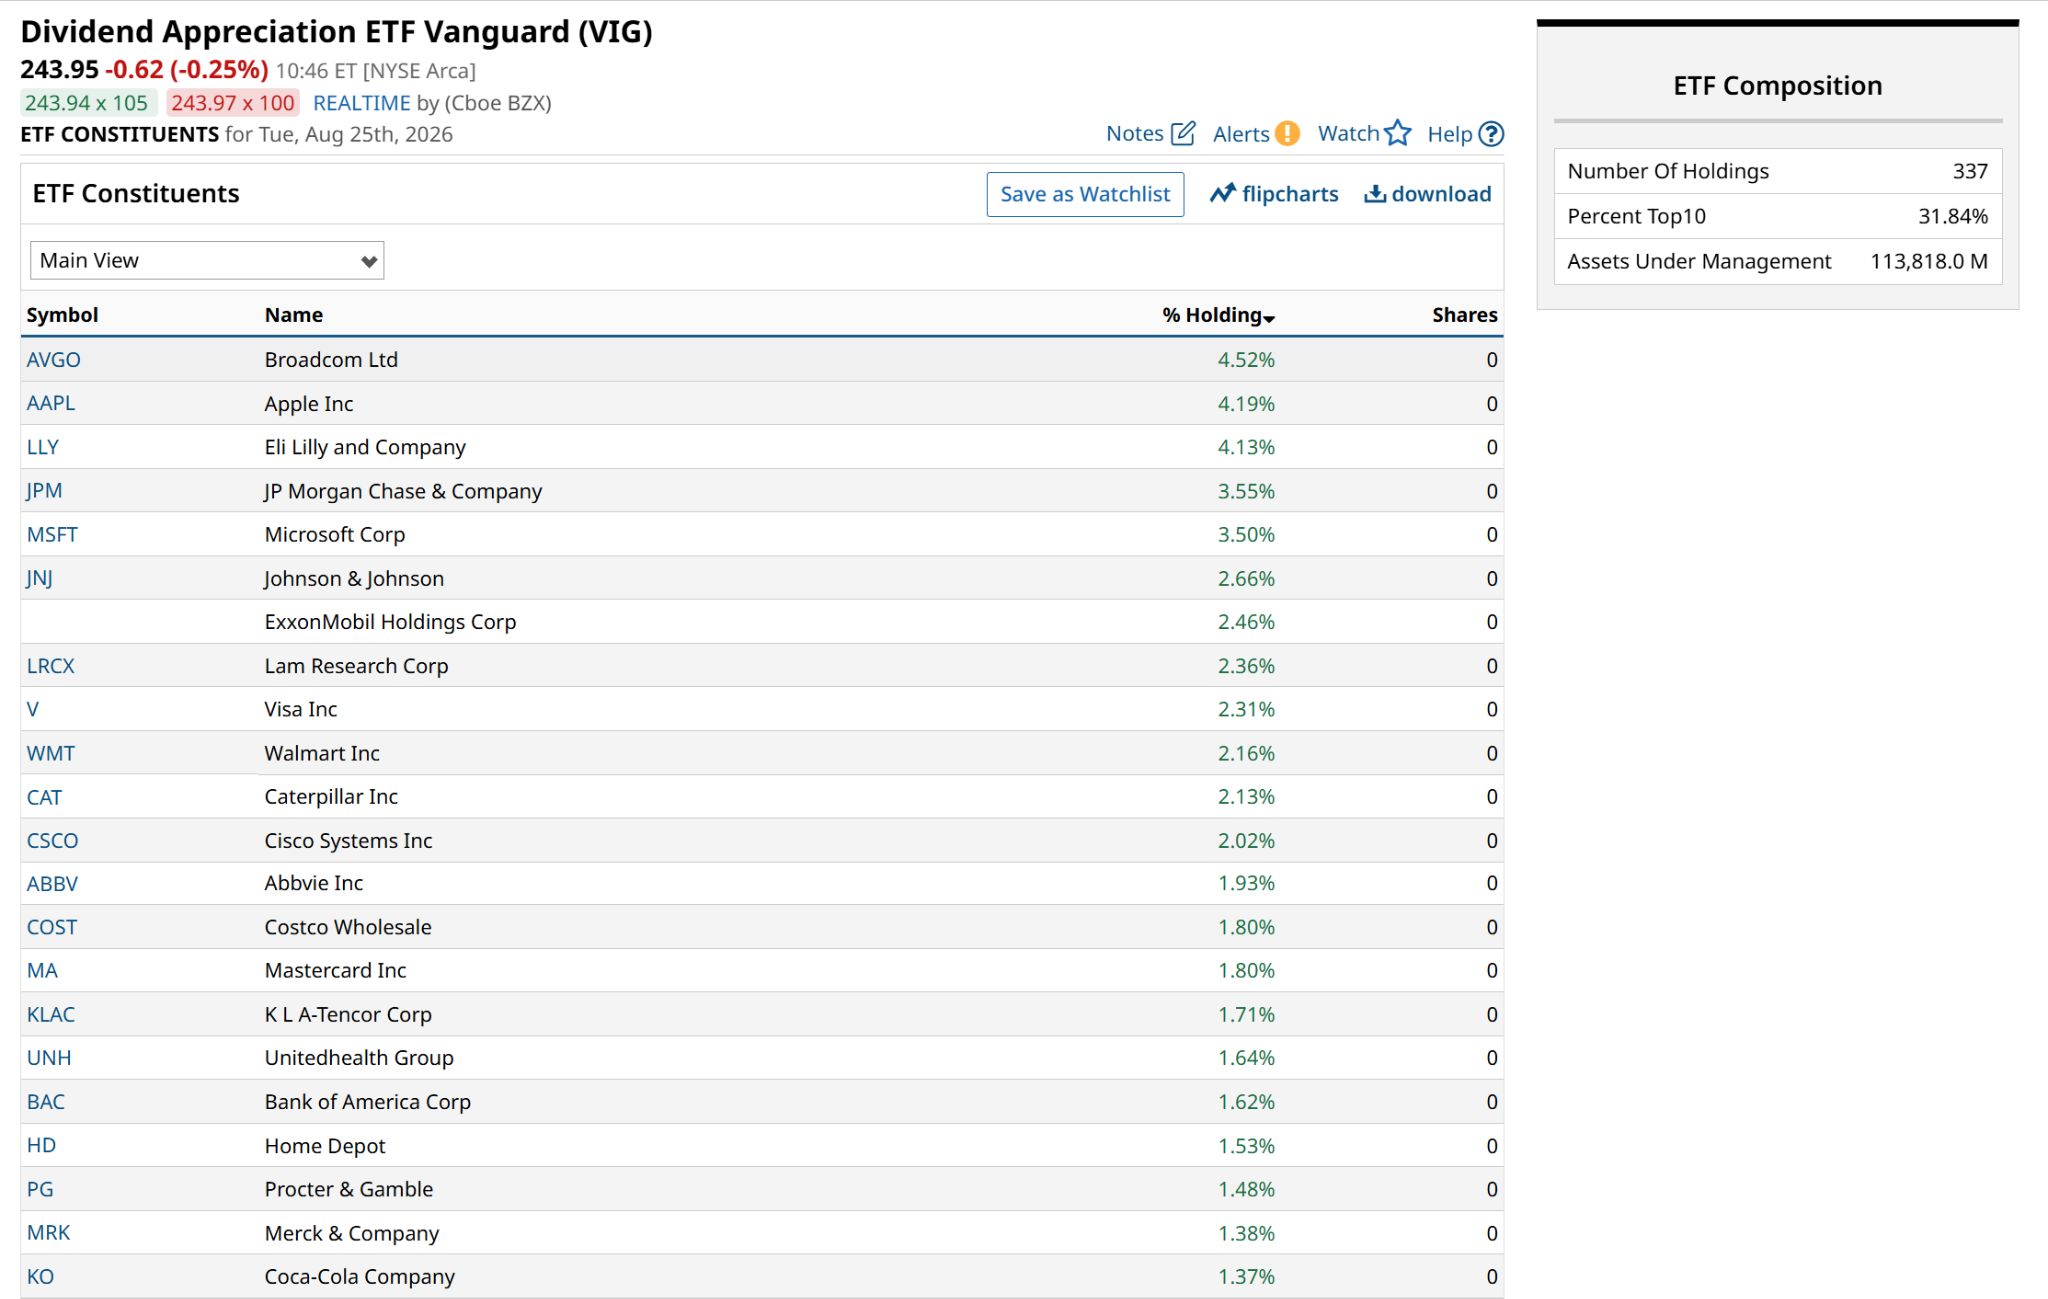Select the Coca-Cola Company name cell
Viewport: 2048px width, 1299px height.
click(359, 1277)
